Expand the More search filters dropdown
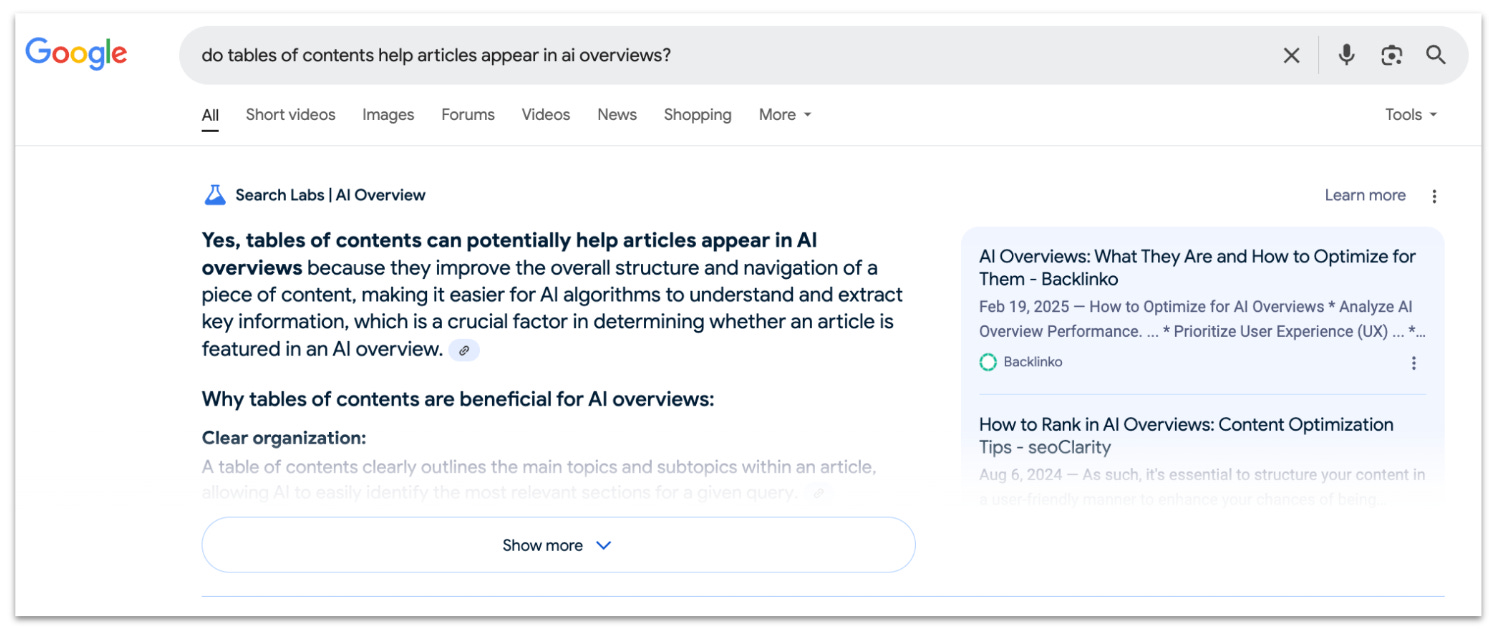This screenshot has height=632, width=1496. [785, 115]
